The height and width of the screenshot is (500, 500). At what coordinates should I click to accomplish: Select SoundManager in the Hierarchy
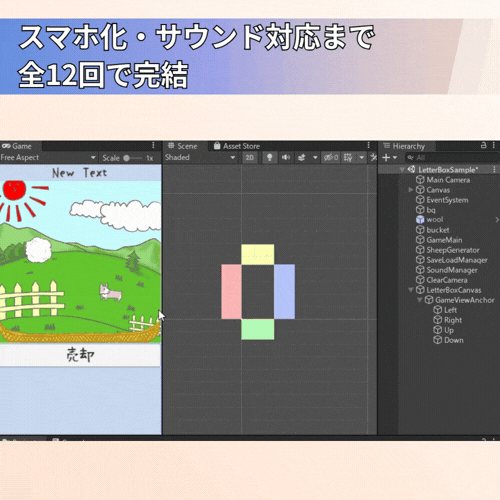coord(452,270)
